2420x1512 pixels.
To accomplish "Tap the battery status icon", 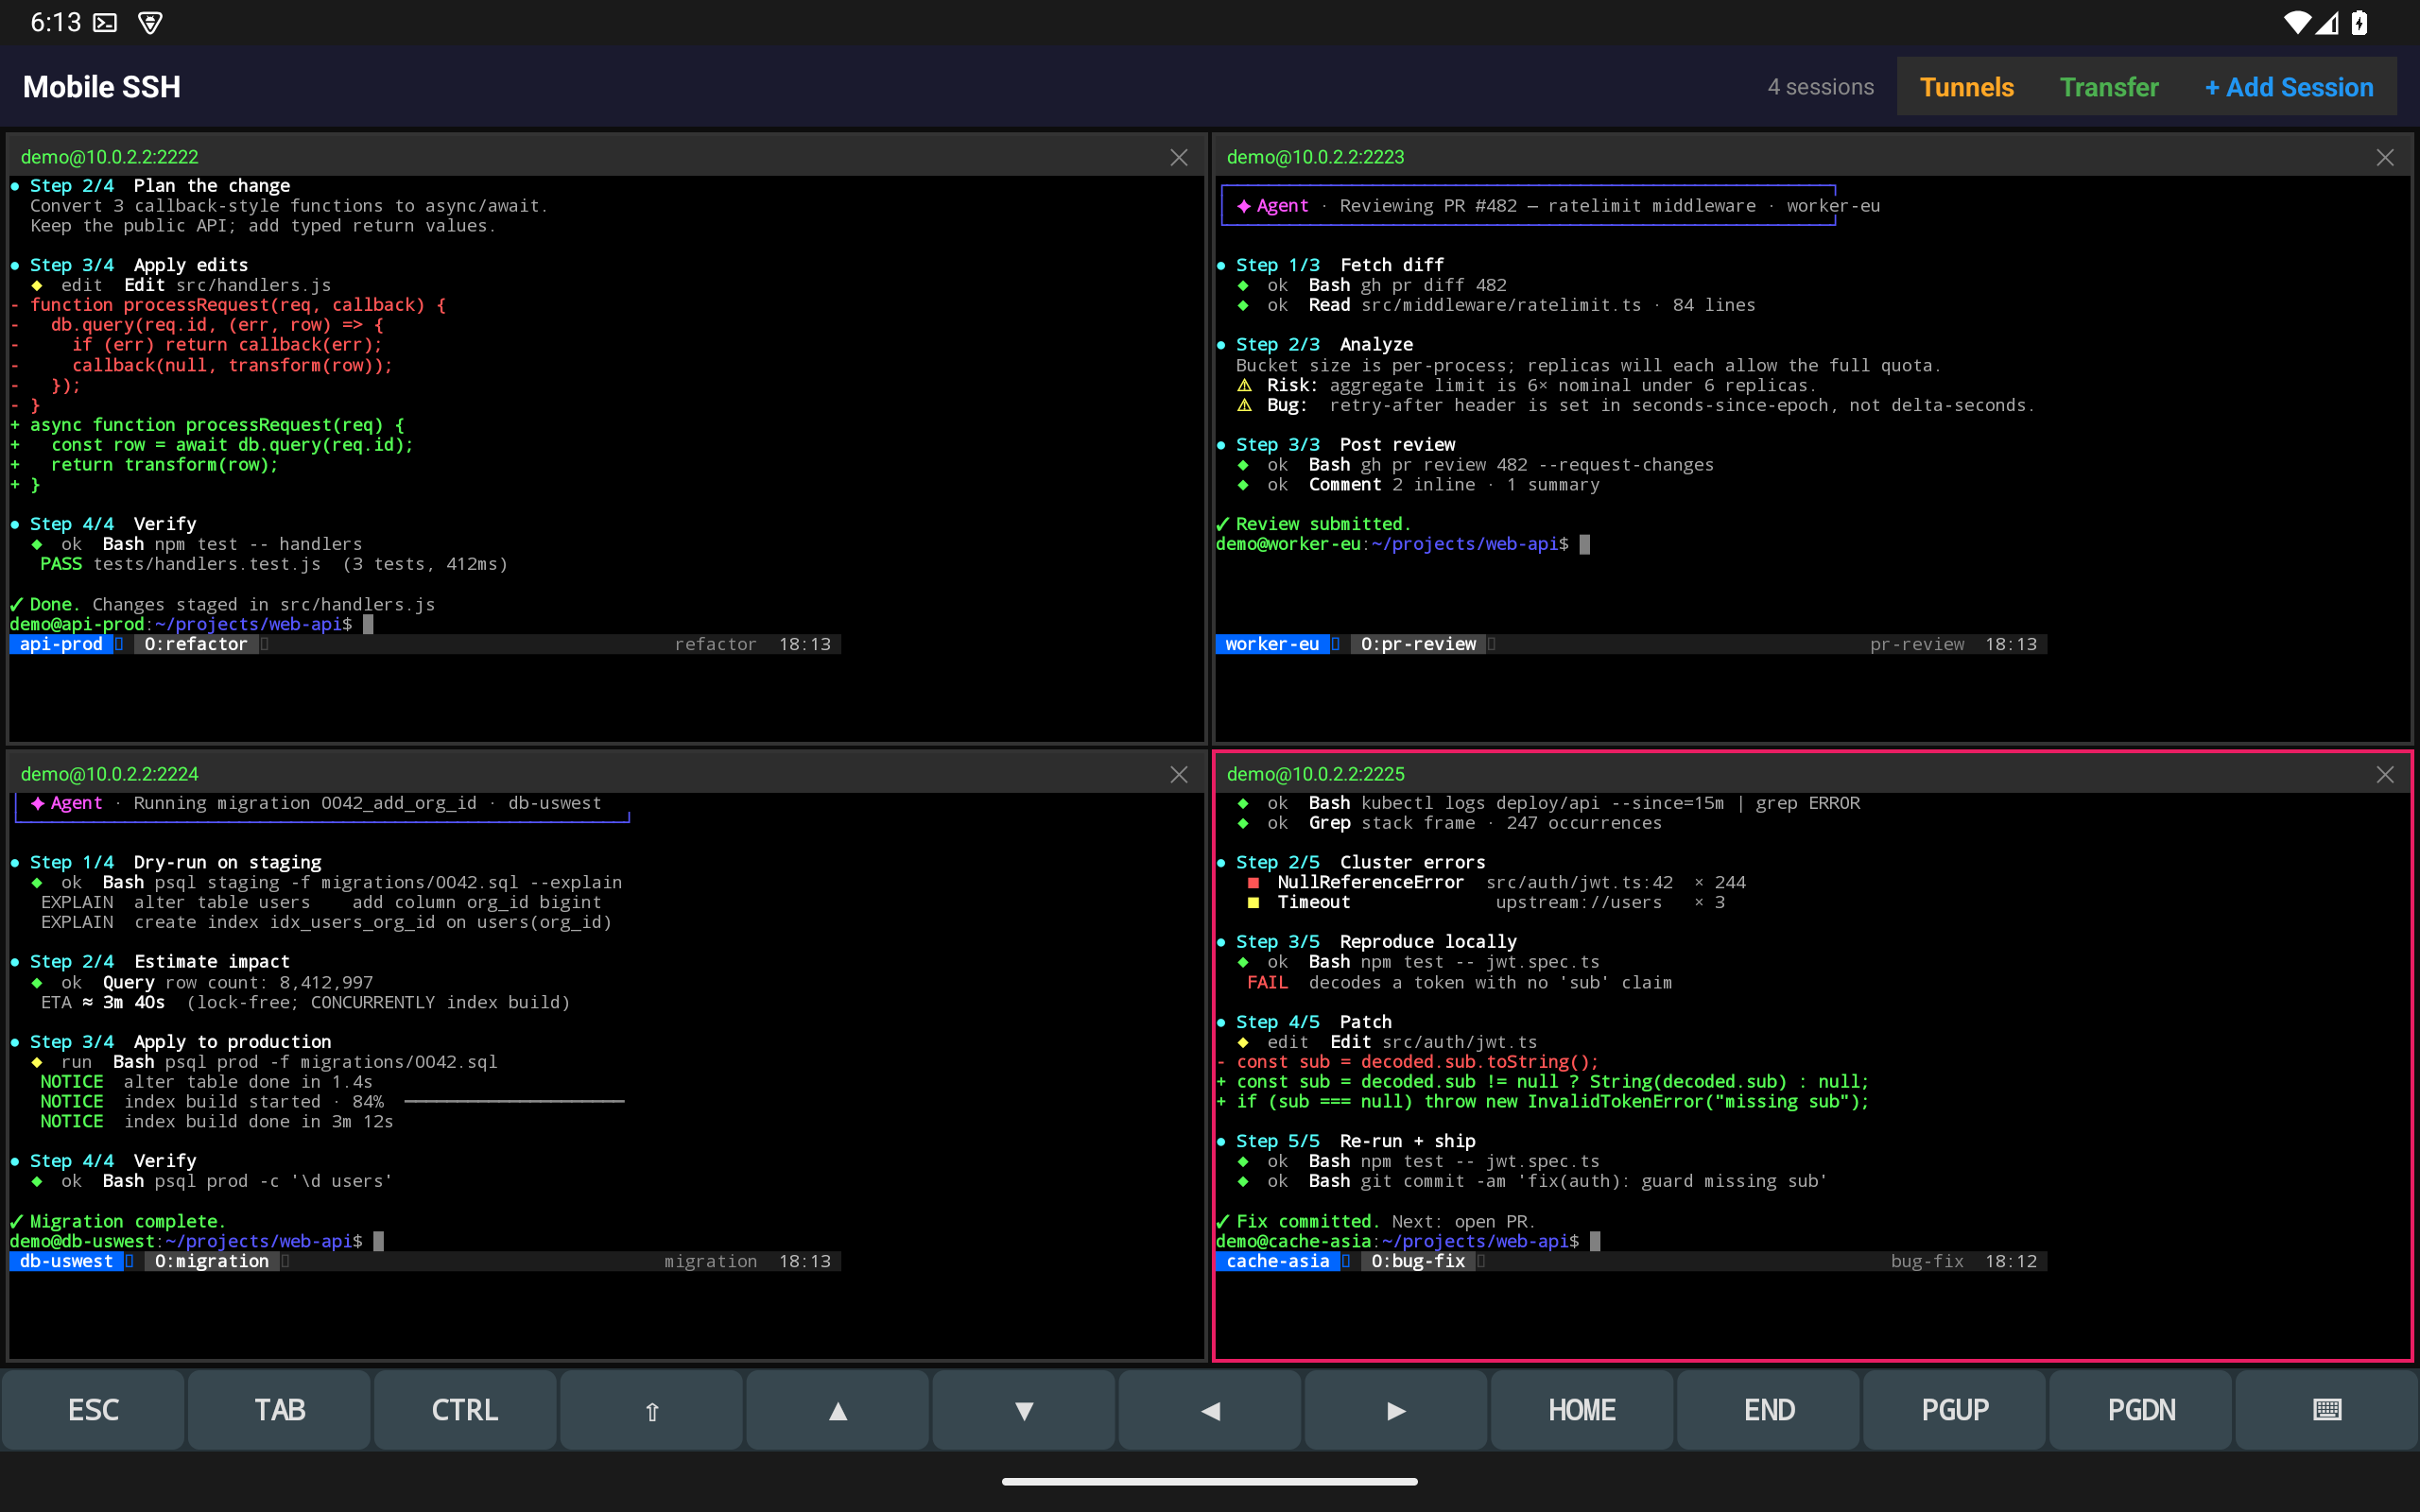I will tap(2359, 22).
